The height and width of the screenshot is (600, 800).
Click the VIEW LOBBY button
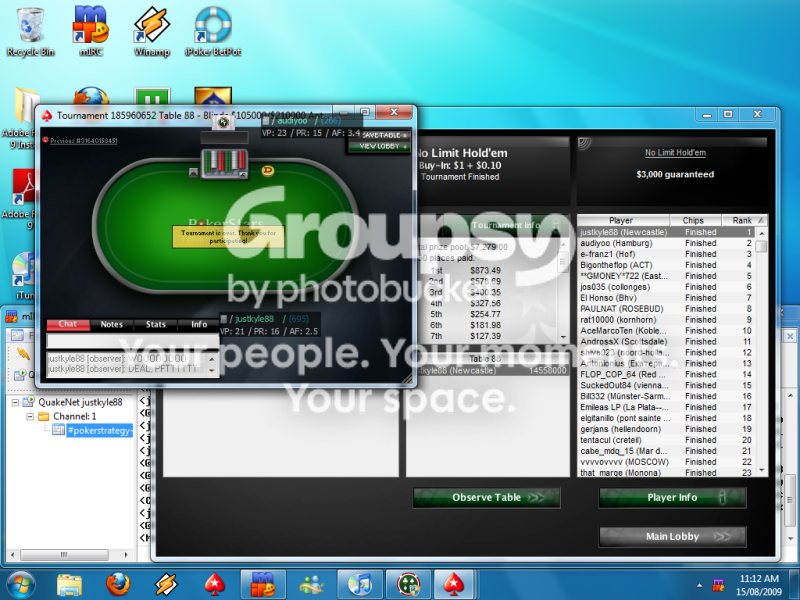pos(379,146)
